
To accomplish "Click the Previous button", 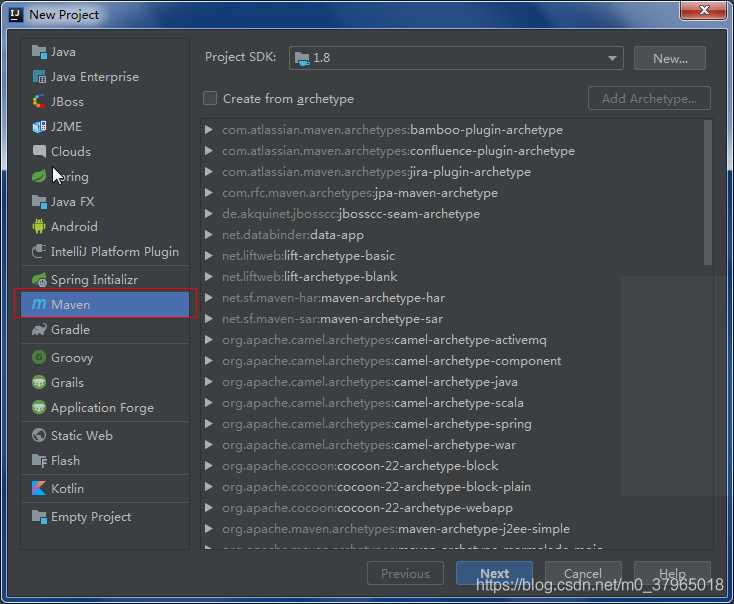I will coord(405,573).
